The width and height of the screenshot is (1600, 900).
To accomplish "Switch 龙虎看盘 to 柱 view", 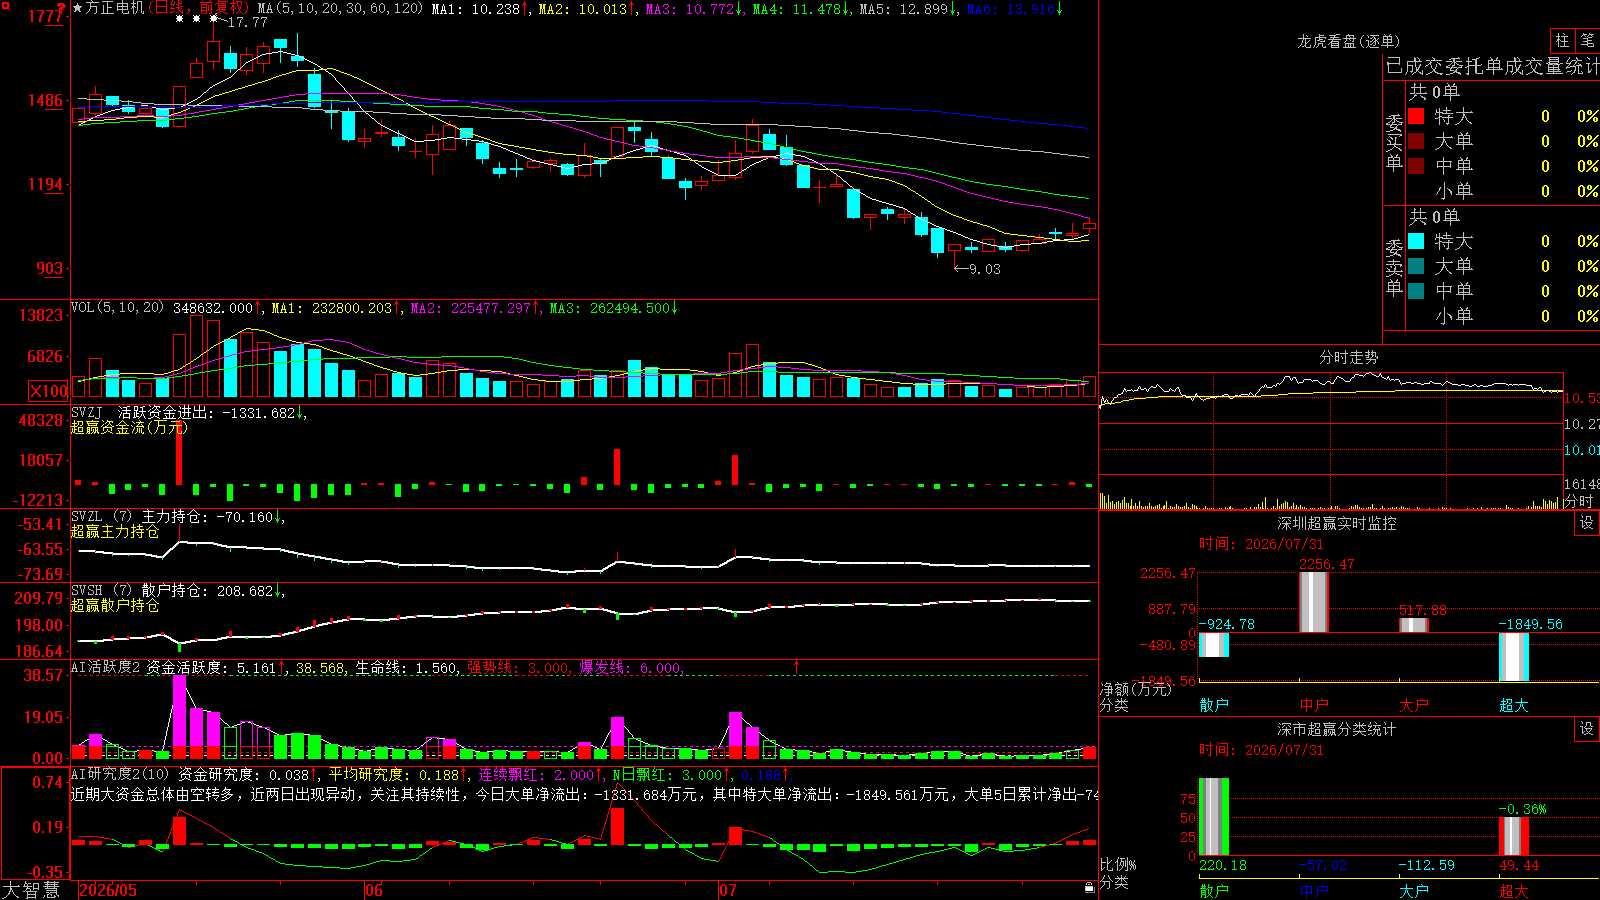I will click(1562, 41).
